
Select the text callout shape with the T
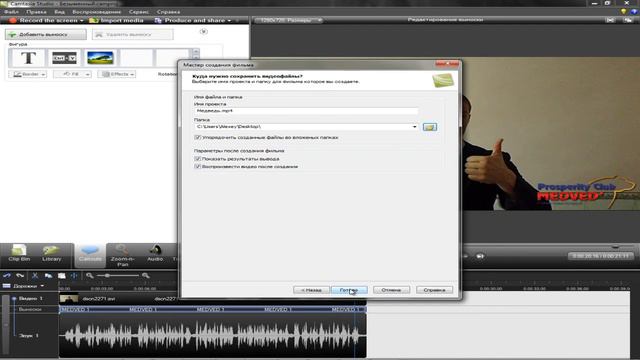pyautogui.click(x=28, y=58)
